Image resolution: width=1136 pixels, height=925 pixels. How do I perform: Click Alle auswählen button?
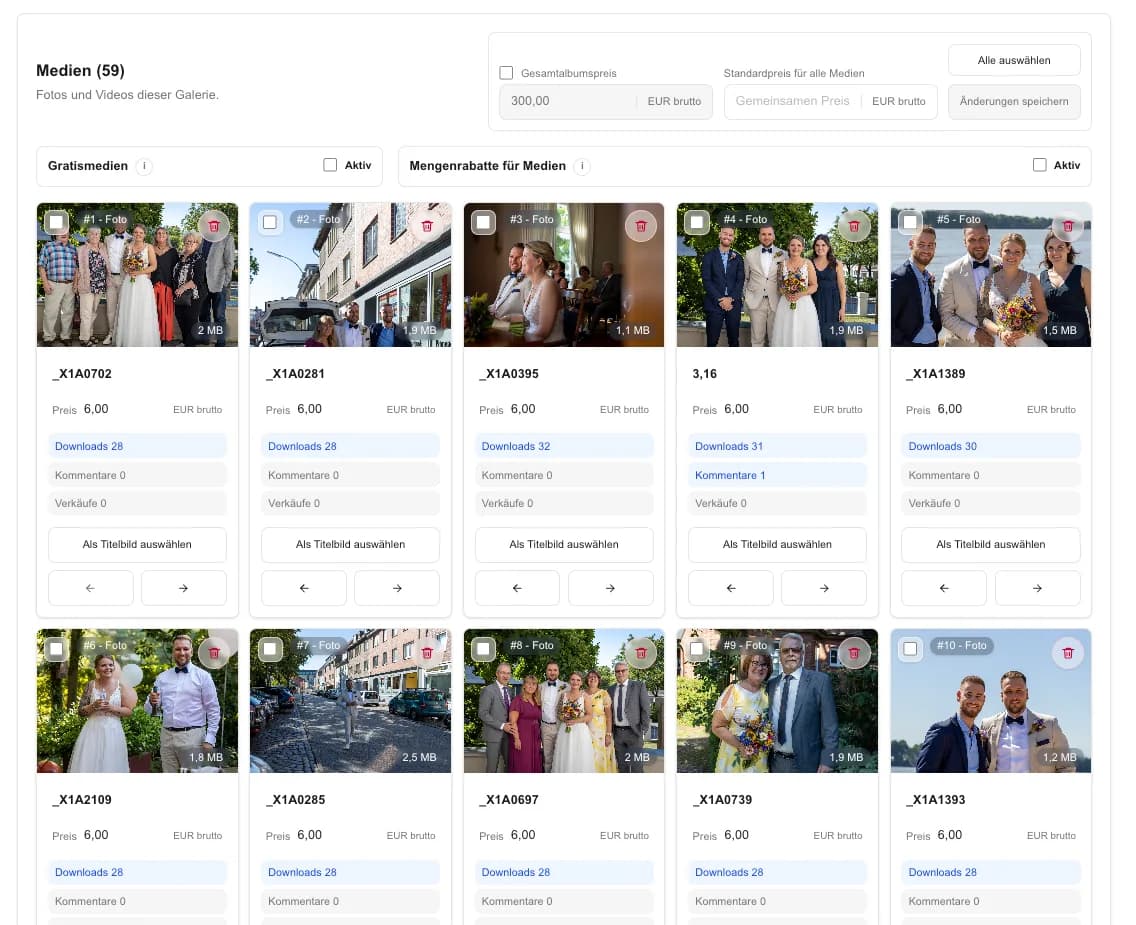[1014, 60]
